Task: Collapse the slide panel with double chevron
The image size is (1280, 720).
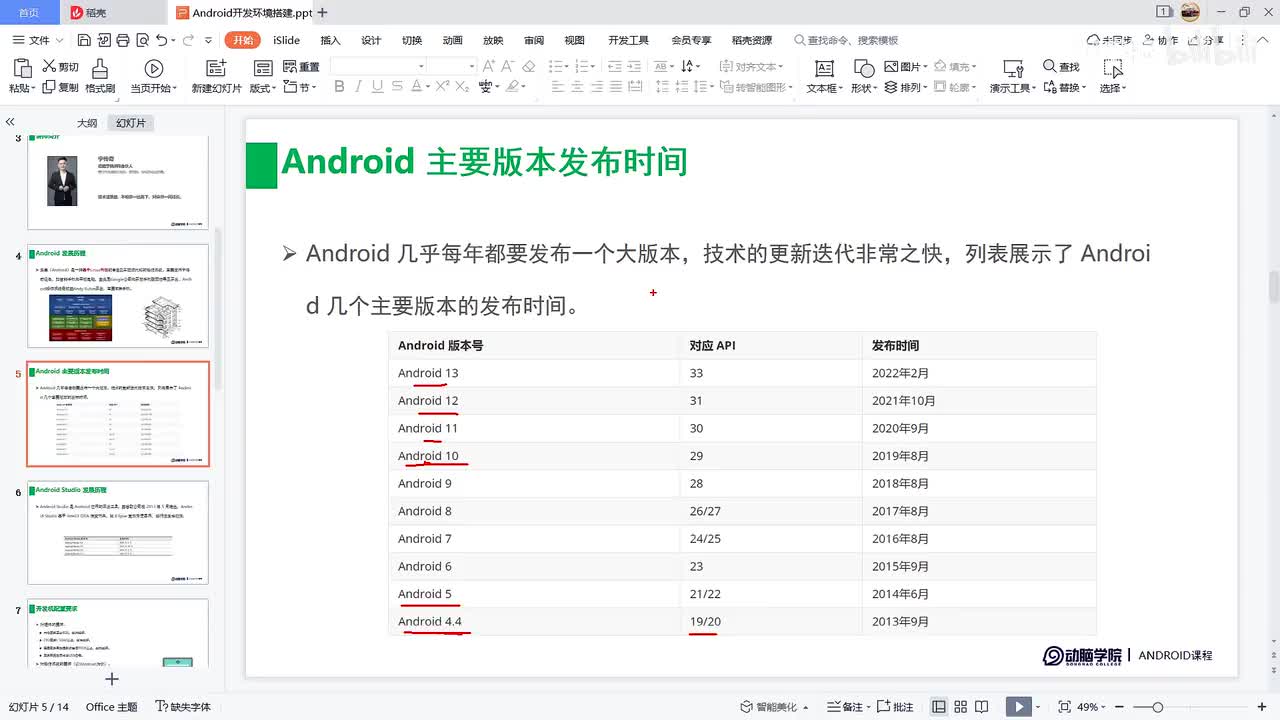Action: click(10, 122)
